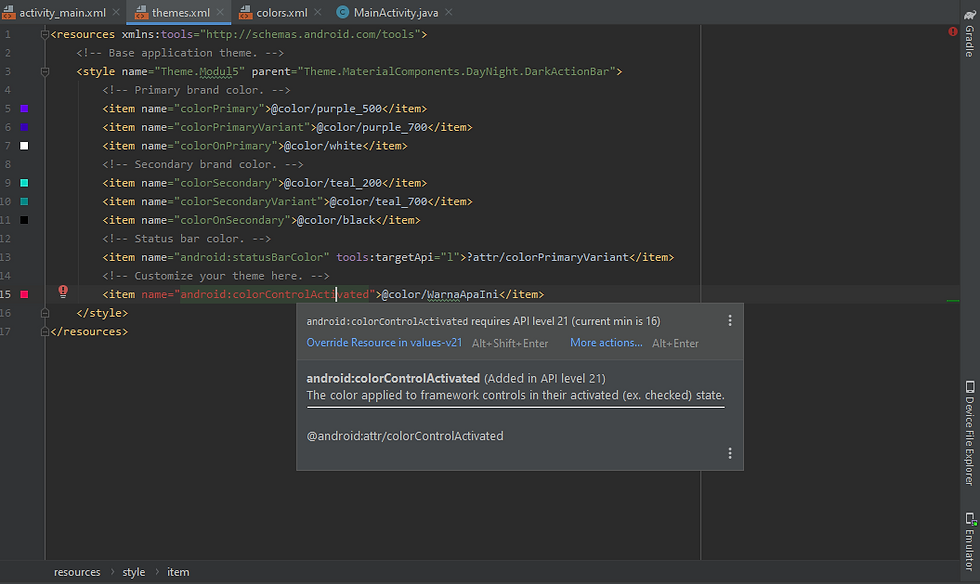
Task: Click the closing resources fold marker
Action: point(45,331)
